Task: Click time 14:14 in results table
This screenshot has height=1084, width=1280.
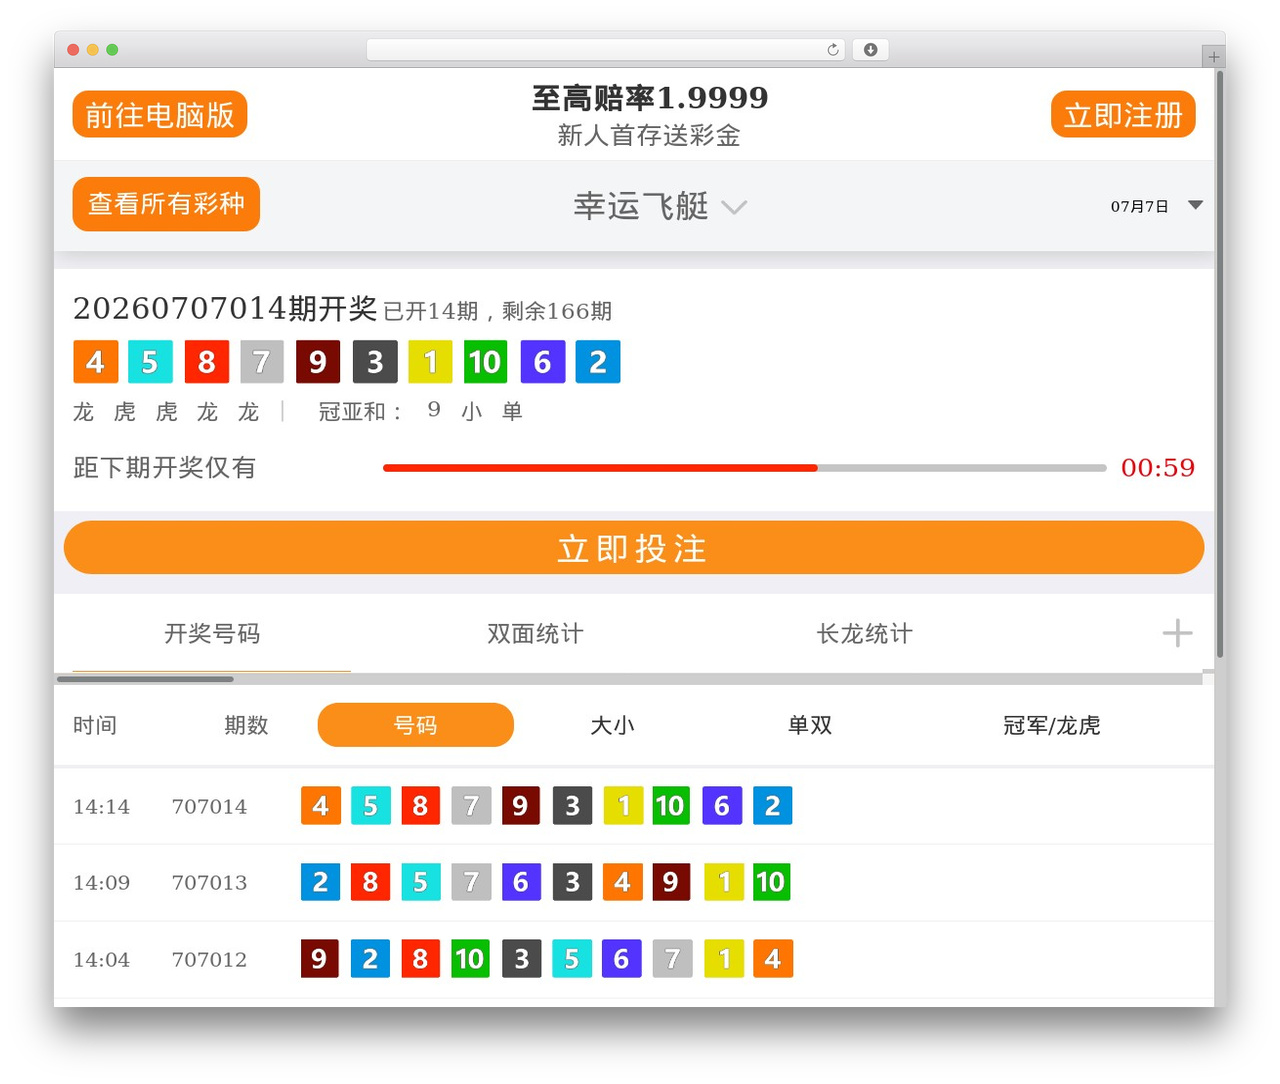Action: (x=101, y=807)
